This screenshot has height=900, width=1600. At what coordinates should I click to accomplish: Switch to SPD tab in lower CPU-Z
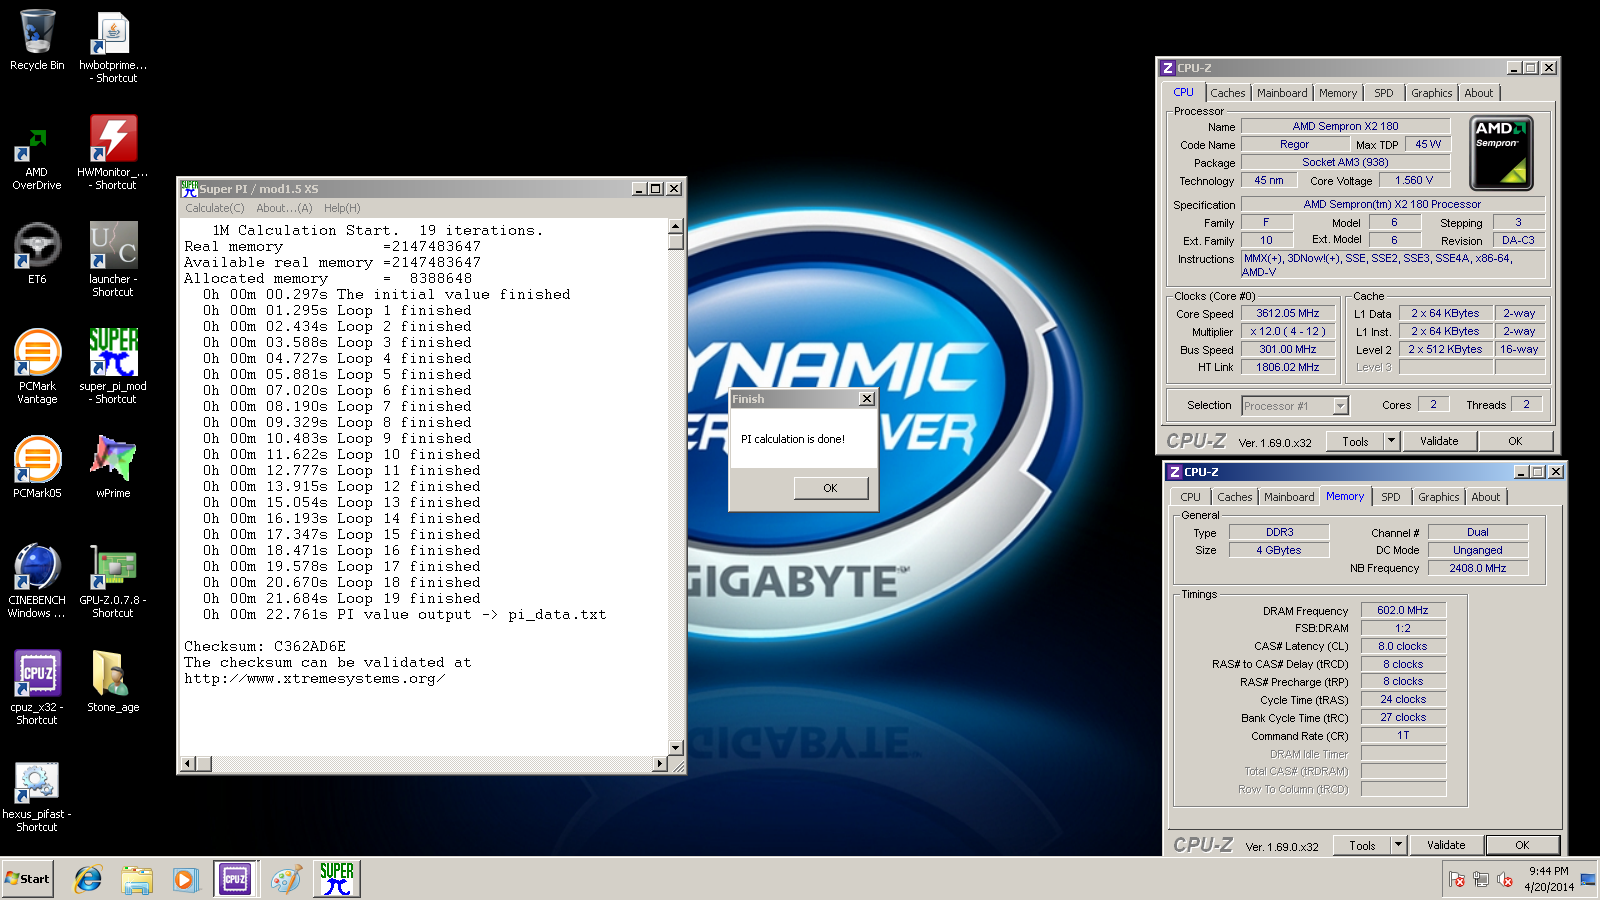click(x=1391, y=497)
